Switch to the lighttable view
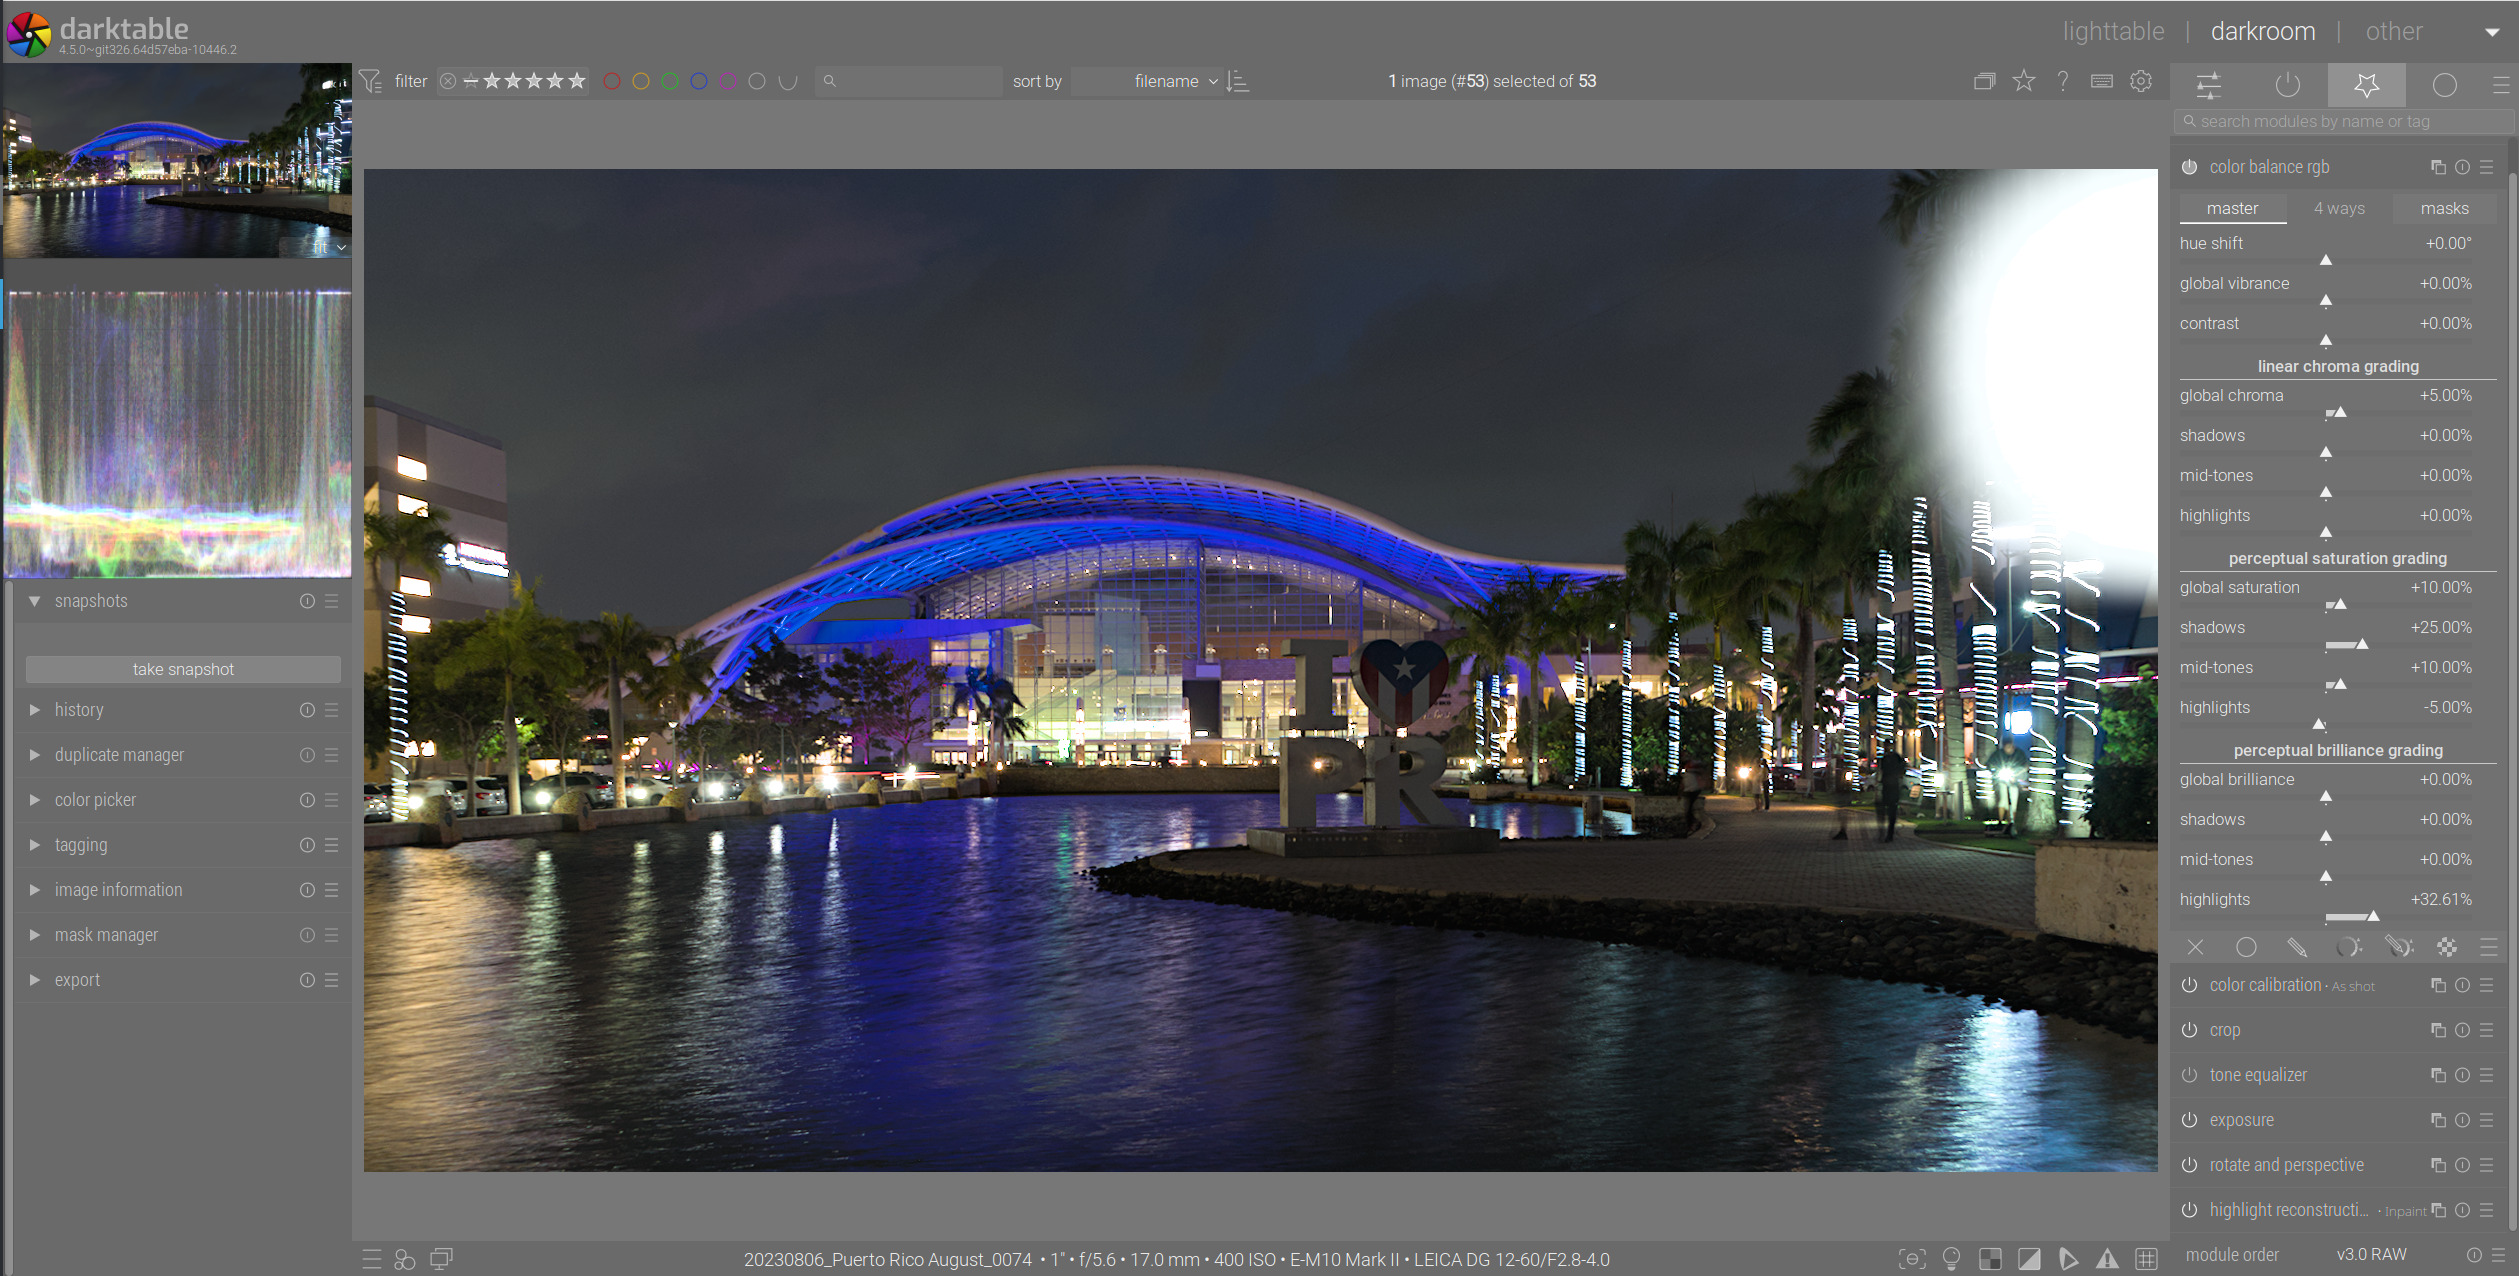Screen dimensions: 2519x1276 point(2113,31)
